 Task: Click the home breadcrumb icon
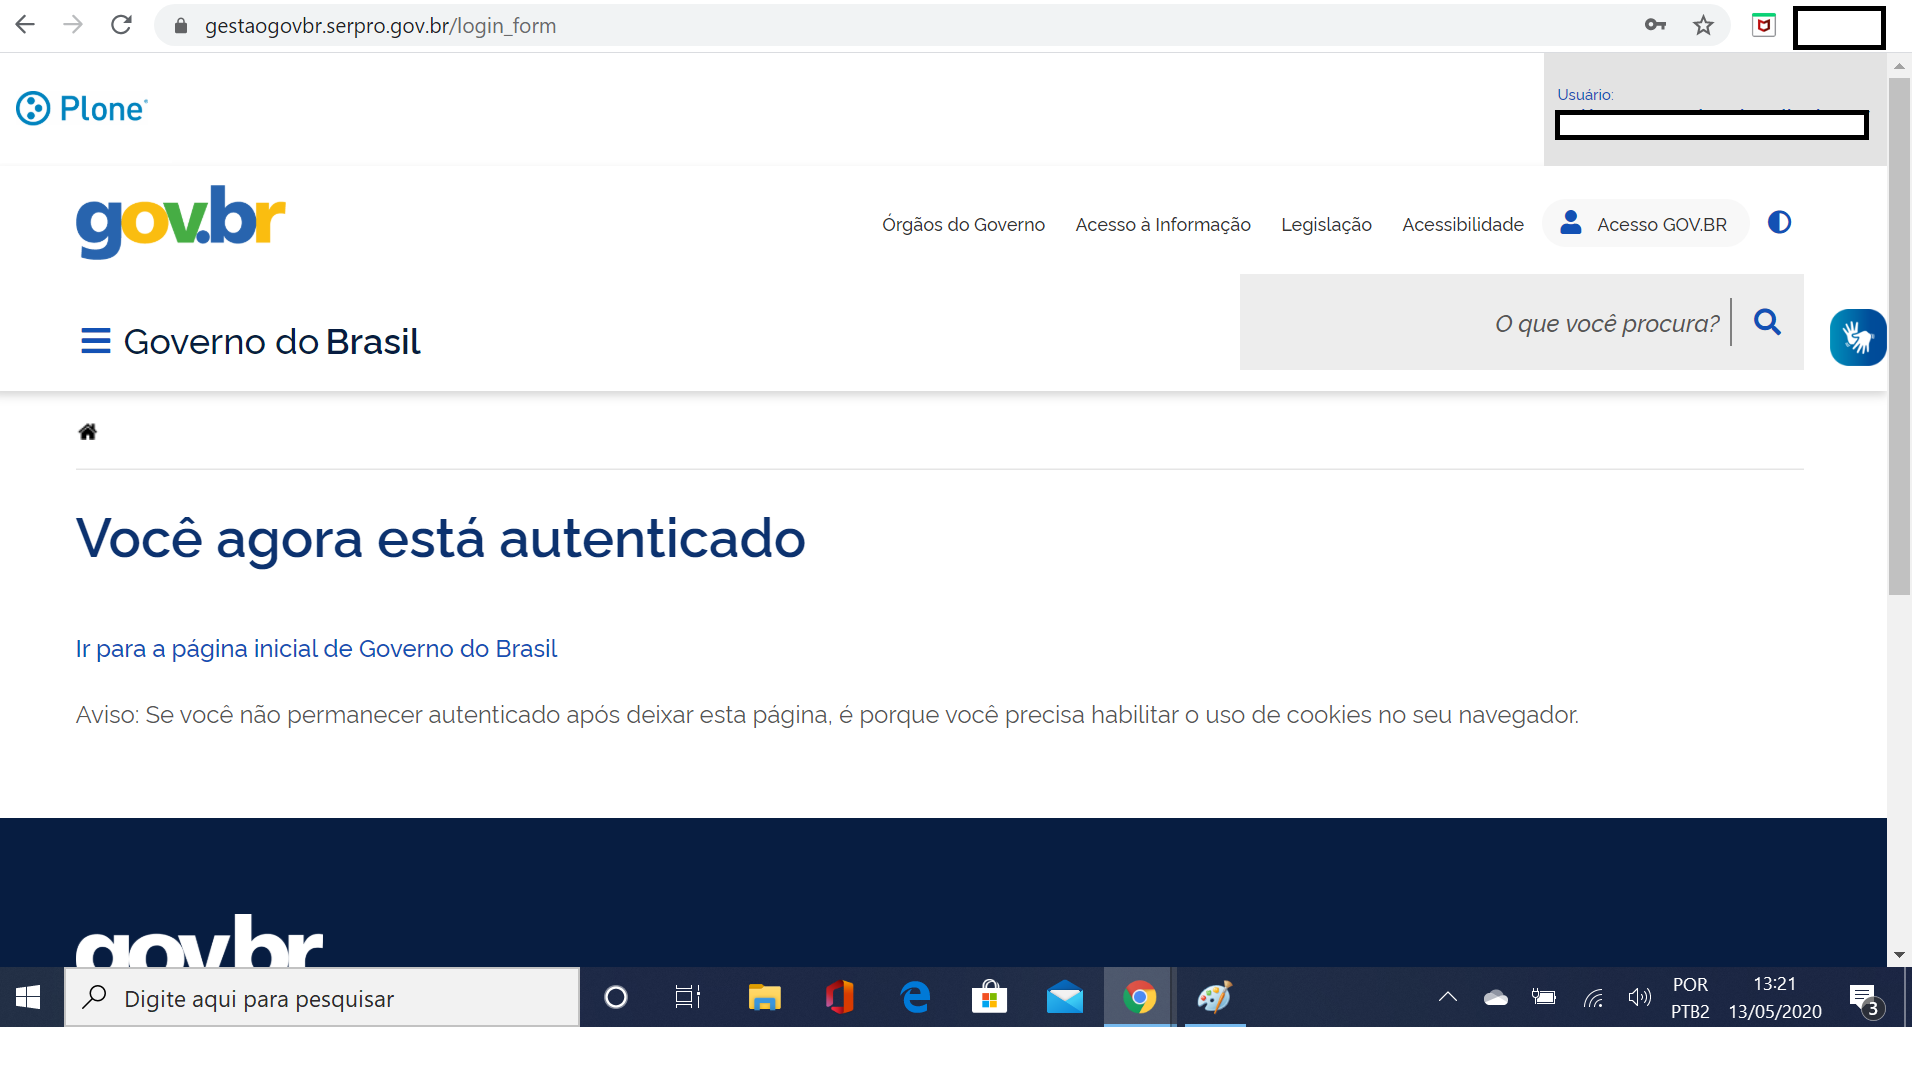[x=88, y=432]
